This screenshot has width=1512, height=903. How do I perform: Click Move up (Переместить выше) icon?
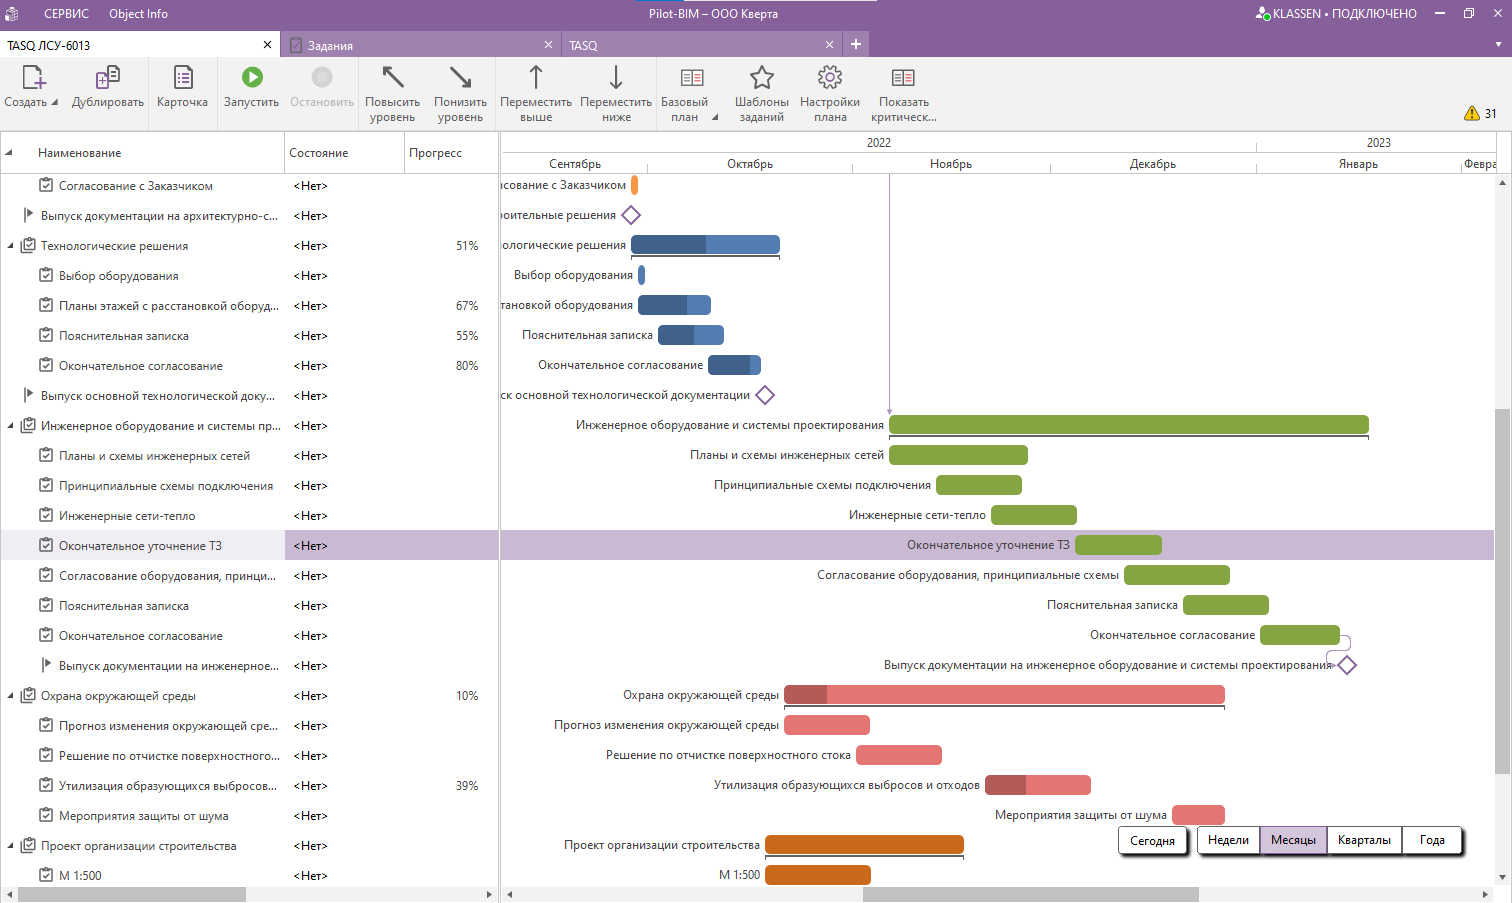point(536,79)
